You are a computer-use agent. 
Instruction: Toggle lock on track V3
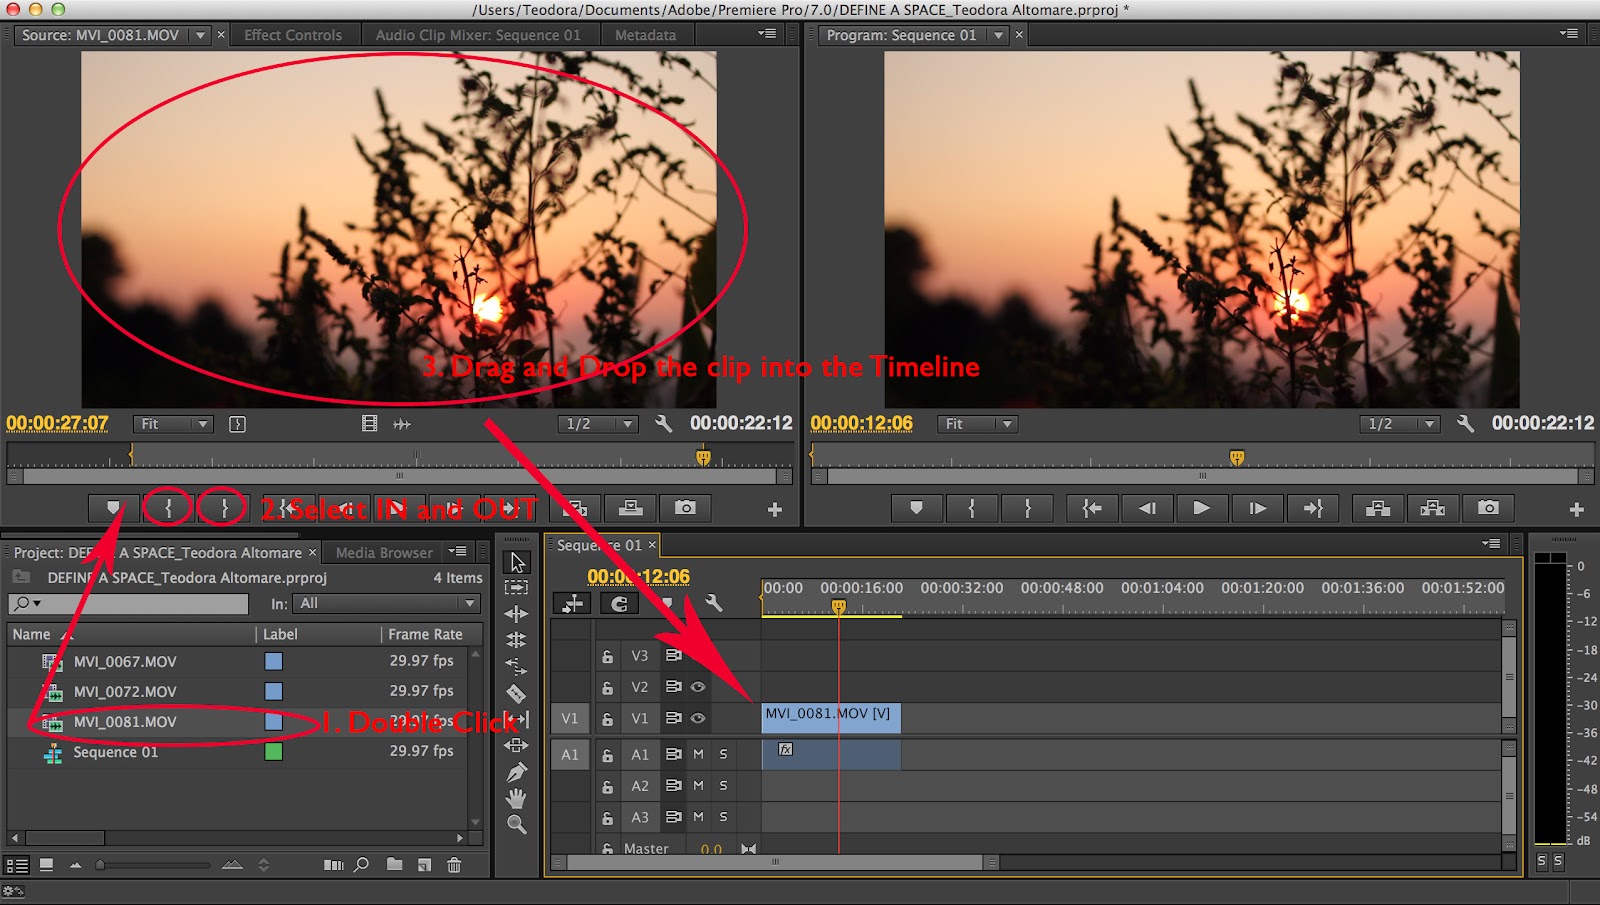(607, 657)
